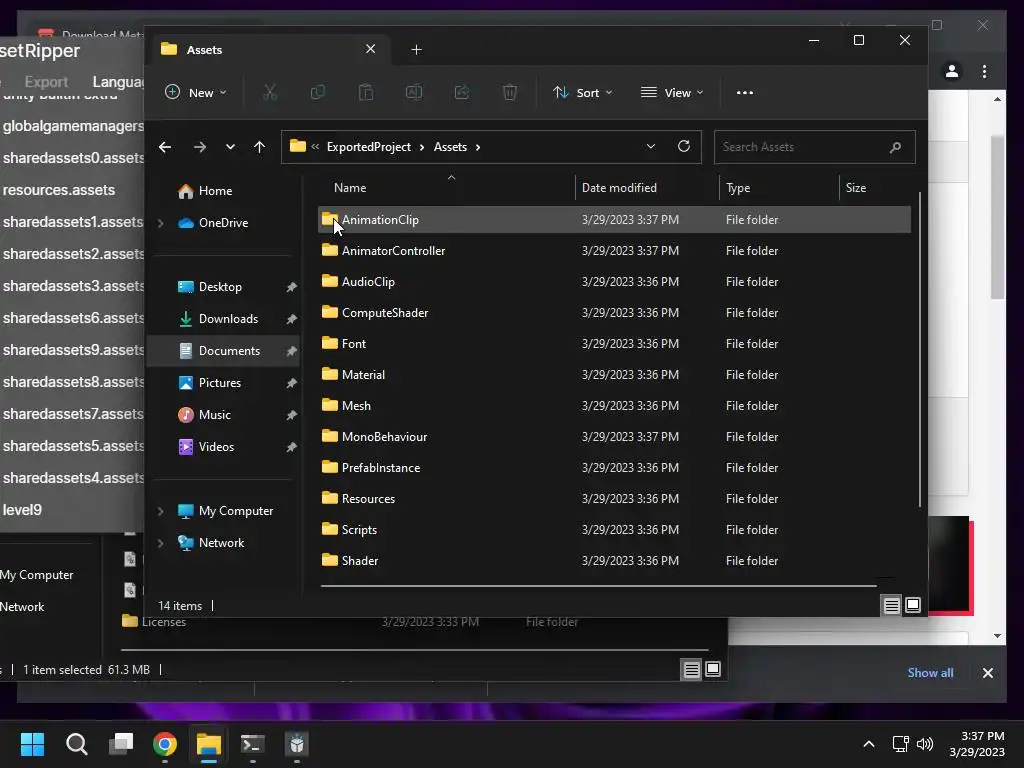Click the Rename icon in the Explorer toolbar
Image resolution: width=1024 pixels, height=768 pixels.
point(414,93)
